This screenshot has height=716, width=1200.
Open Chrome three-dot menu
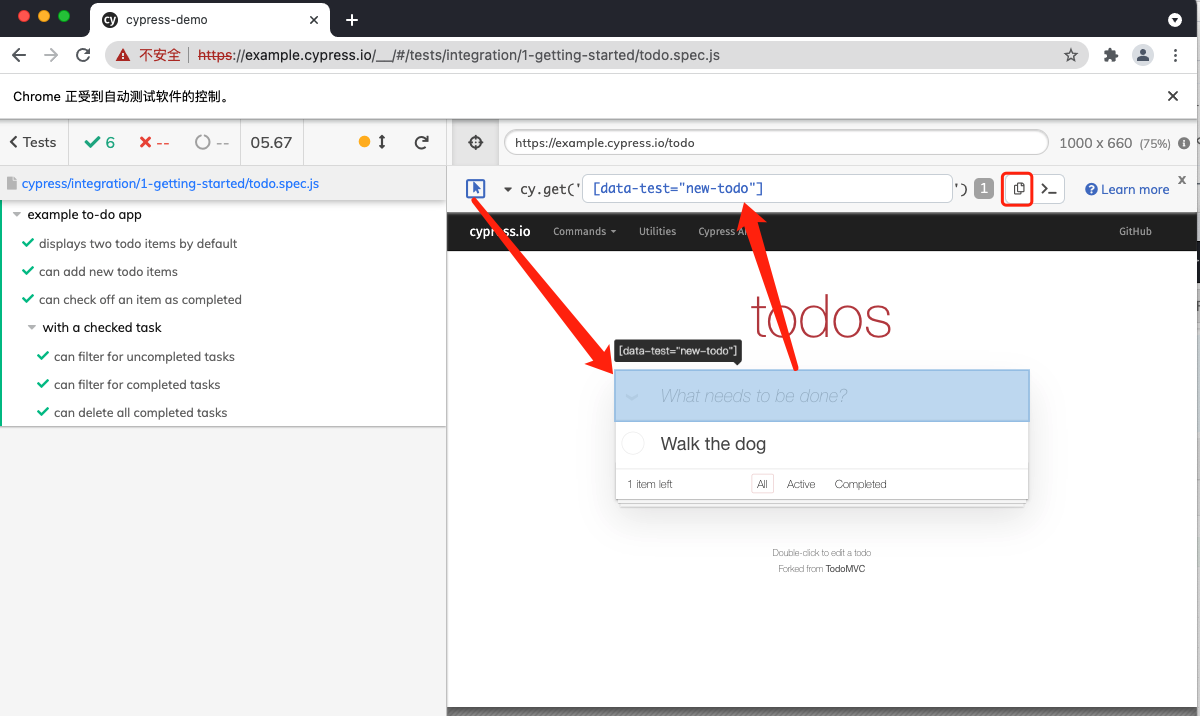point(1176,56)
